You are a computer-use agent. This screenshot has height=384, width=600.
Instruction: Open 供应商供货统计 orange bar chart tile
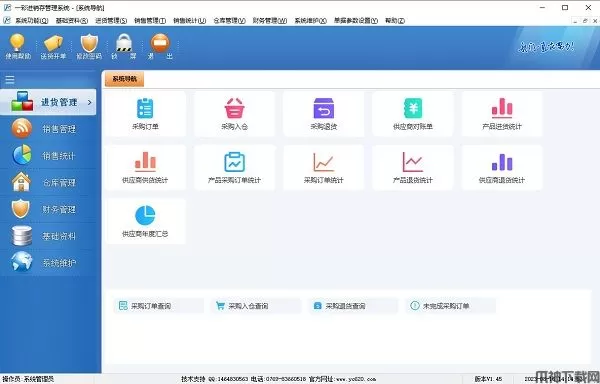coord(145,167)
